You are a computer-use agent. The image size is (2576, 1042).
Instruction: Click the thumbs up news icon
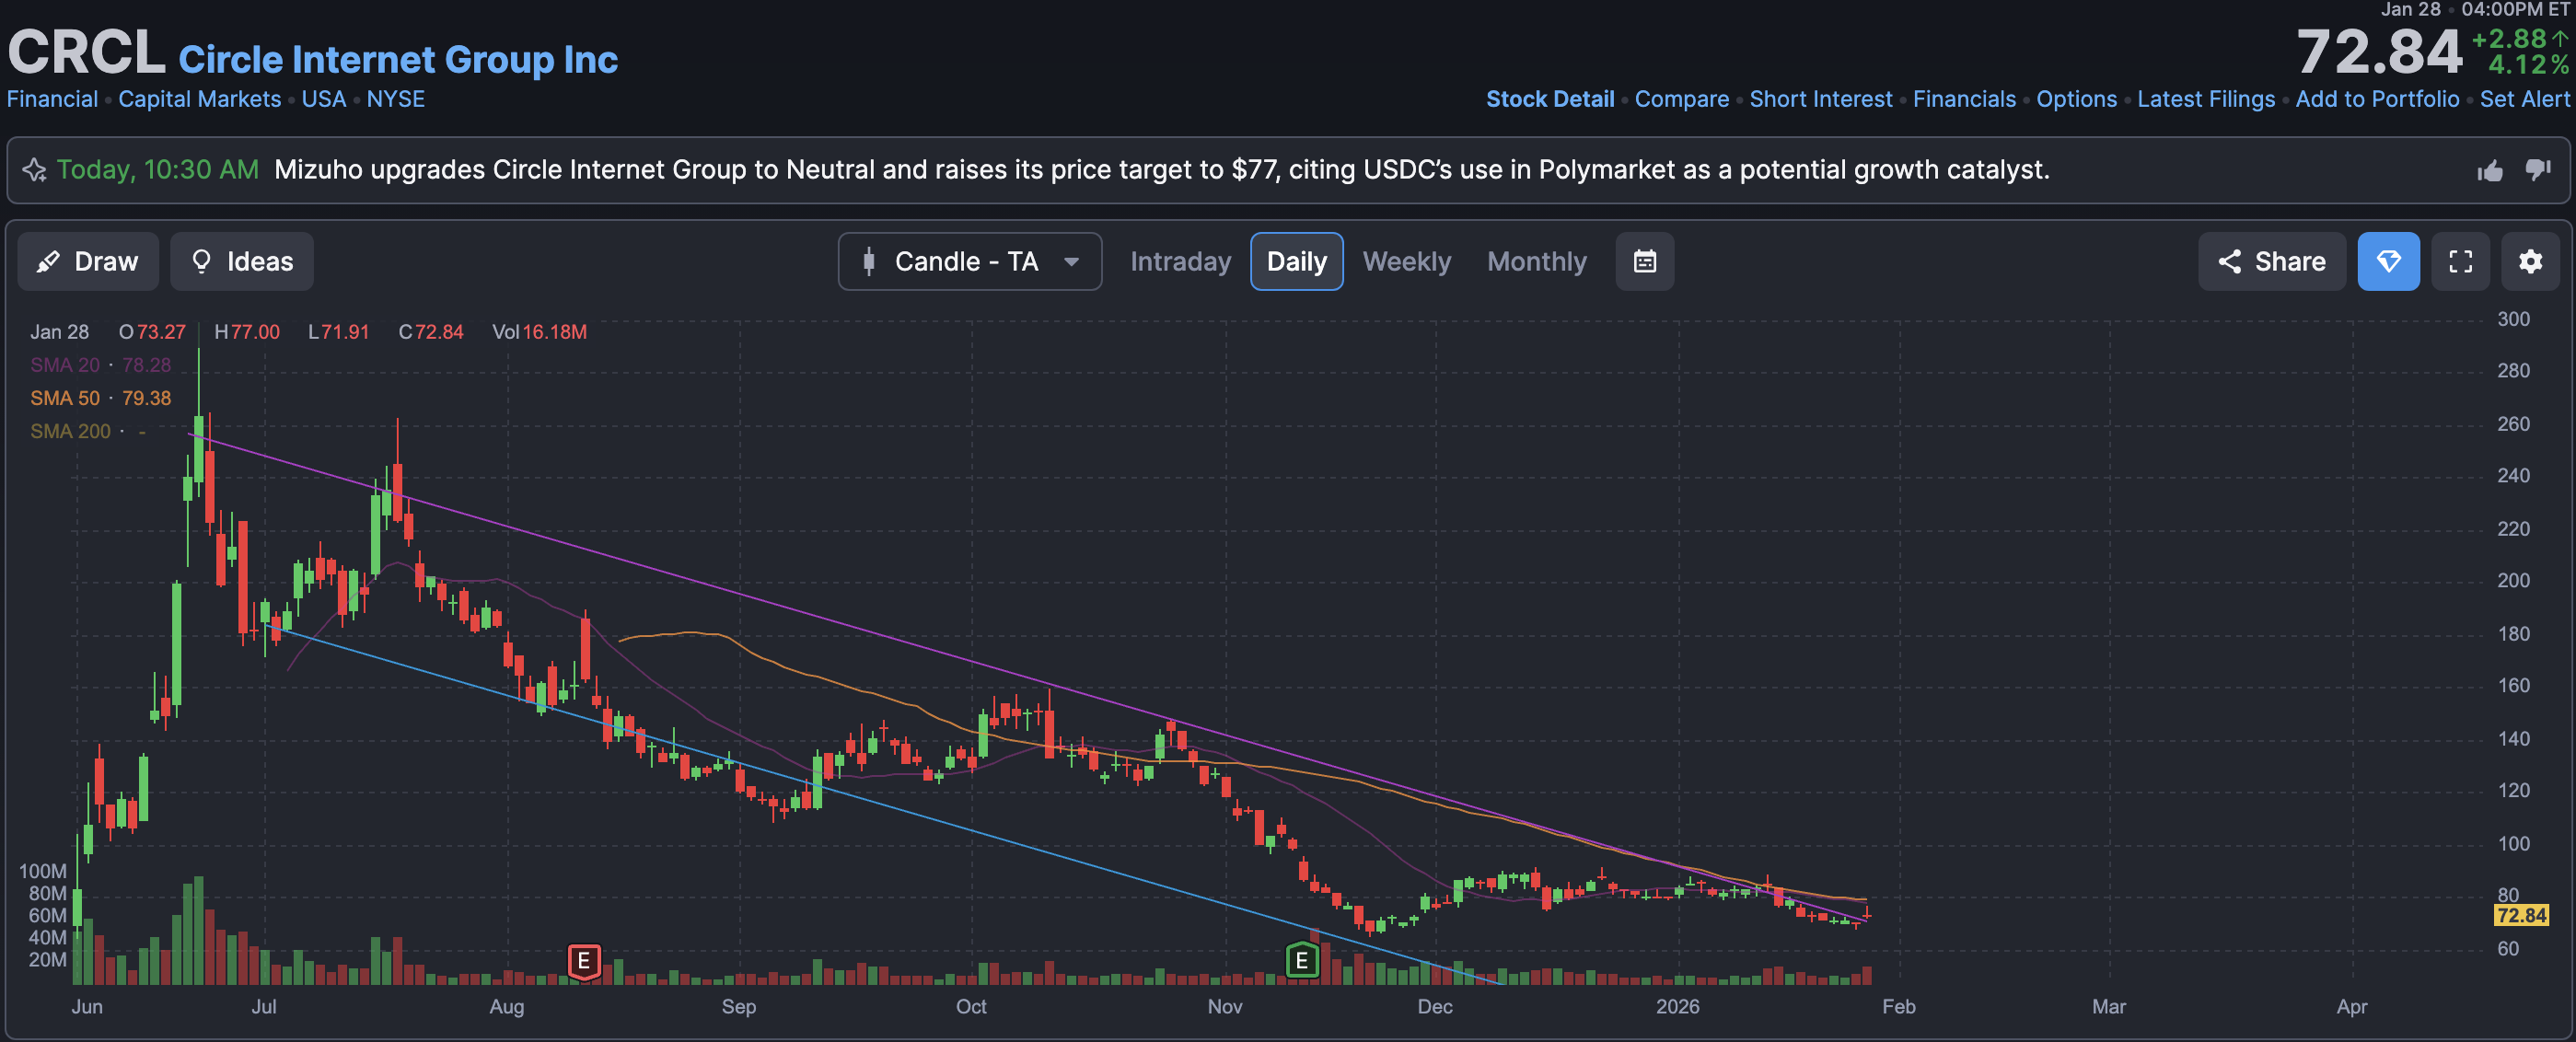(2490, 171)
